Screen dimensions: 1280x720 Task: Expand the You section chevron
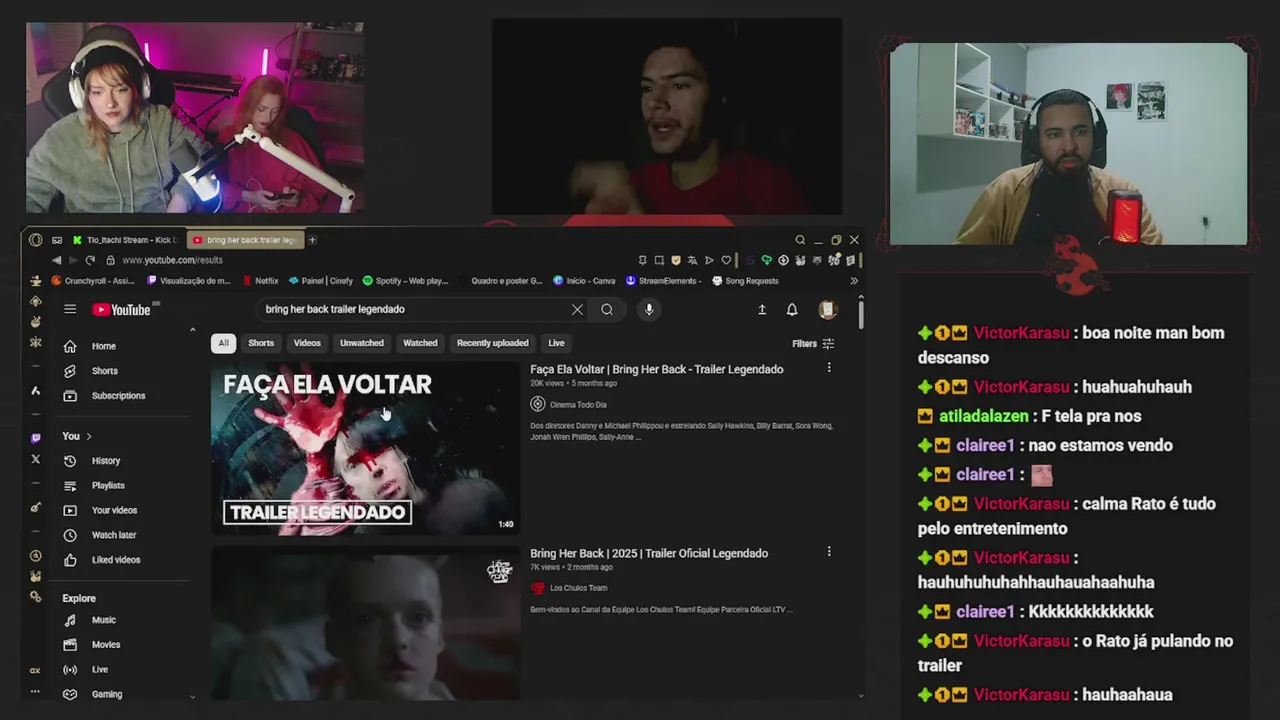[x=88, y=436]
